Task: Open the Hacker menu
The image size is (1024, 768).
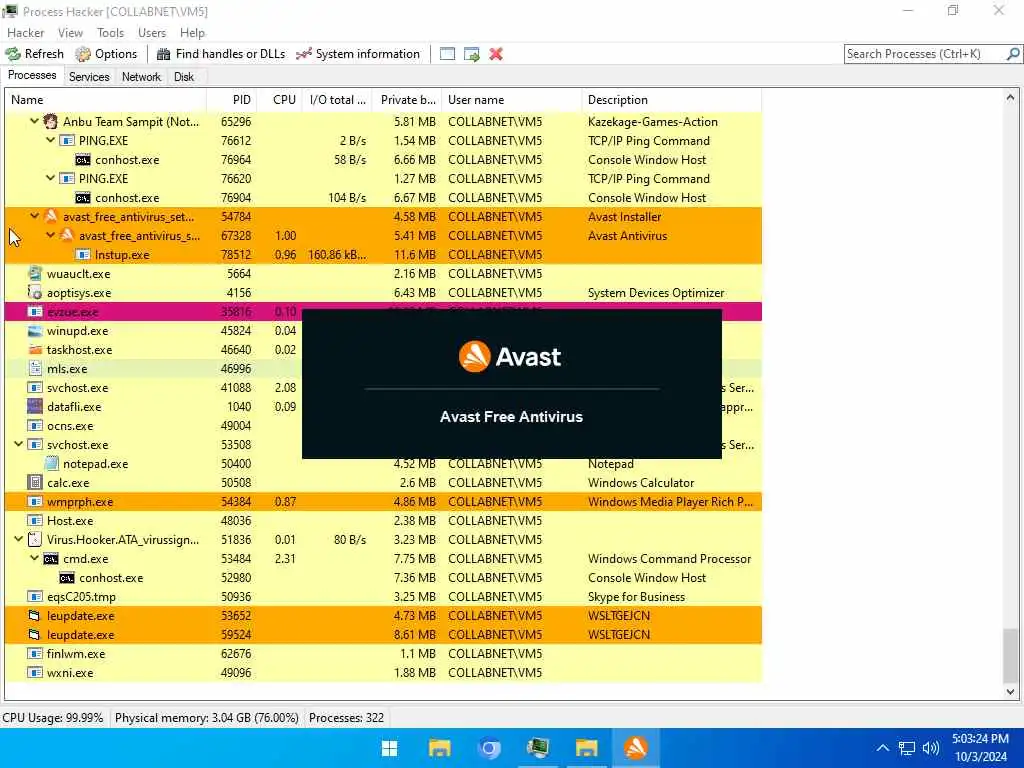Action: [x=25, y=33]
